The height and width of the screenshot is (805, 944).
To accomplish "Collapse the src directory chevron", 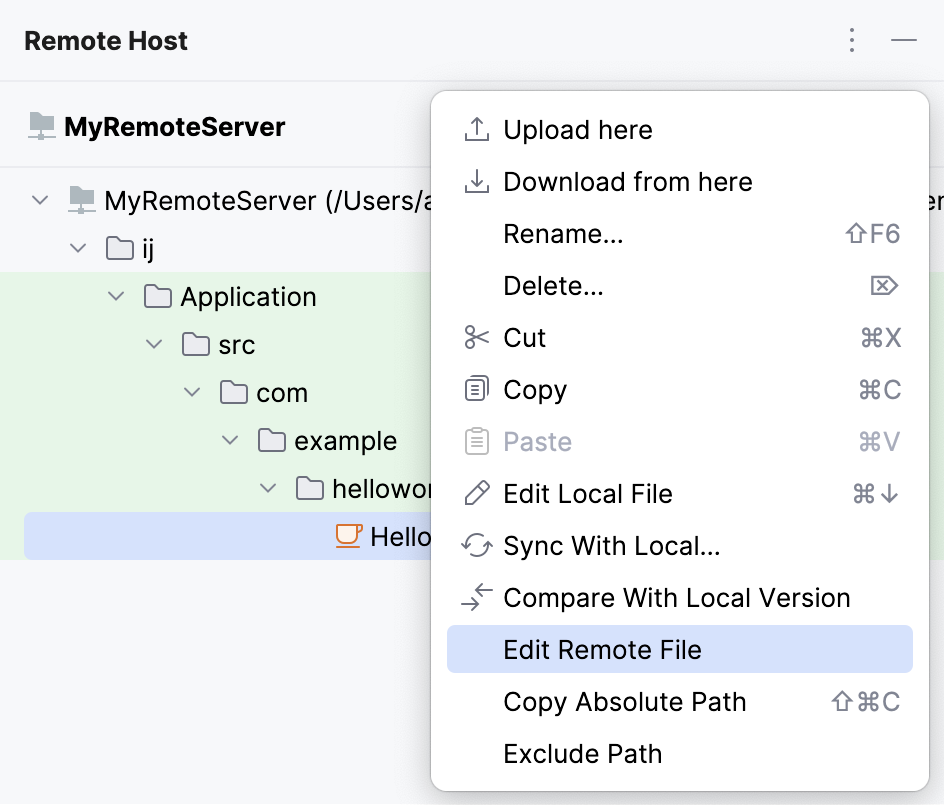I will point(154,344).
